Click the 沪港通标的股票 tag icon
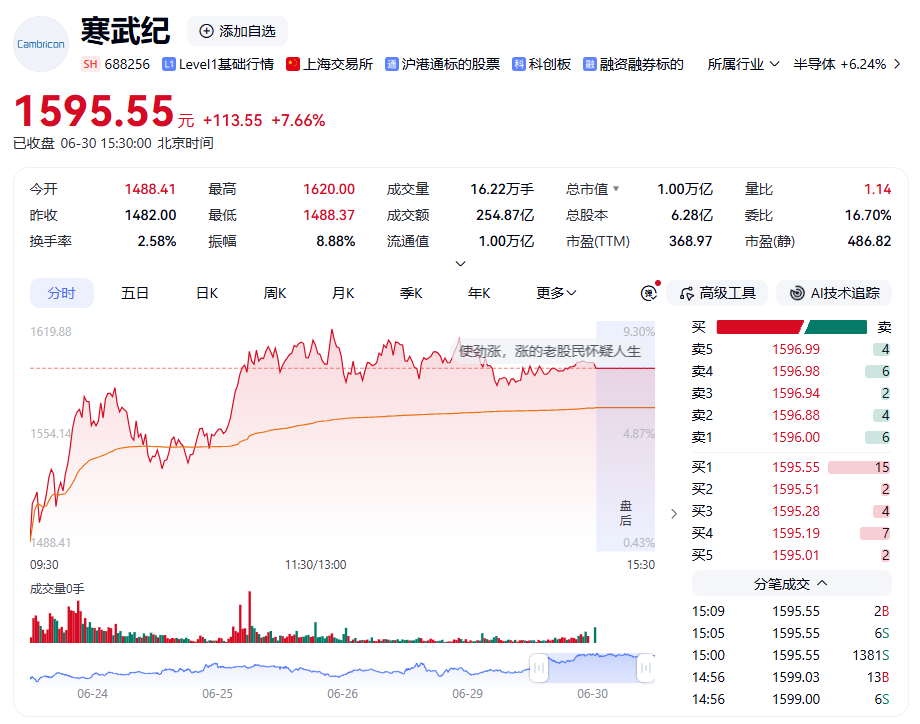920x724 pixels. tap(392, 65)
